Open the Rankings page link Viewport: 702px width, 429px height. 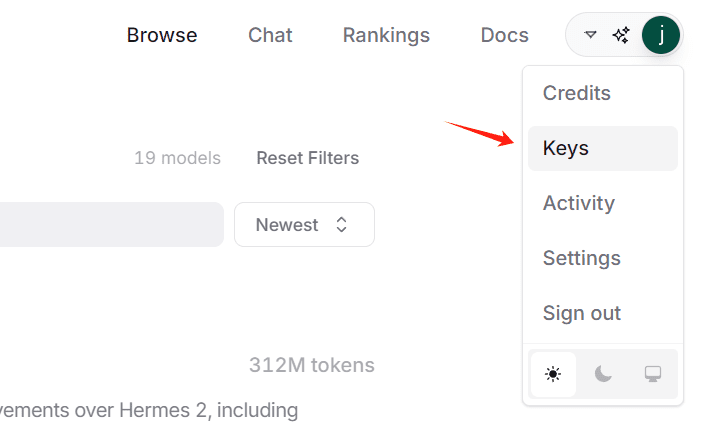(x=386, y=35)
